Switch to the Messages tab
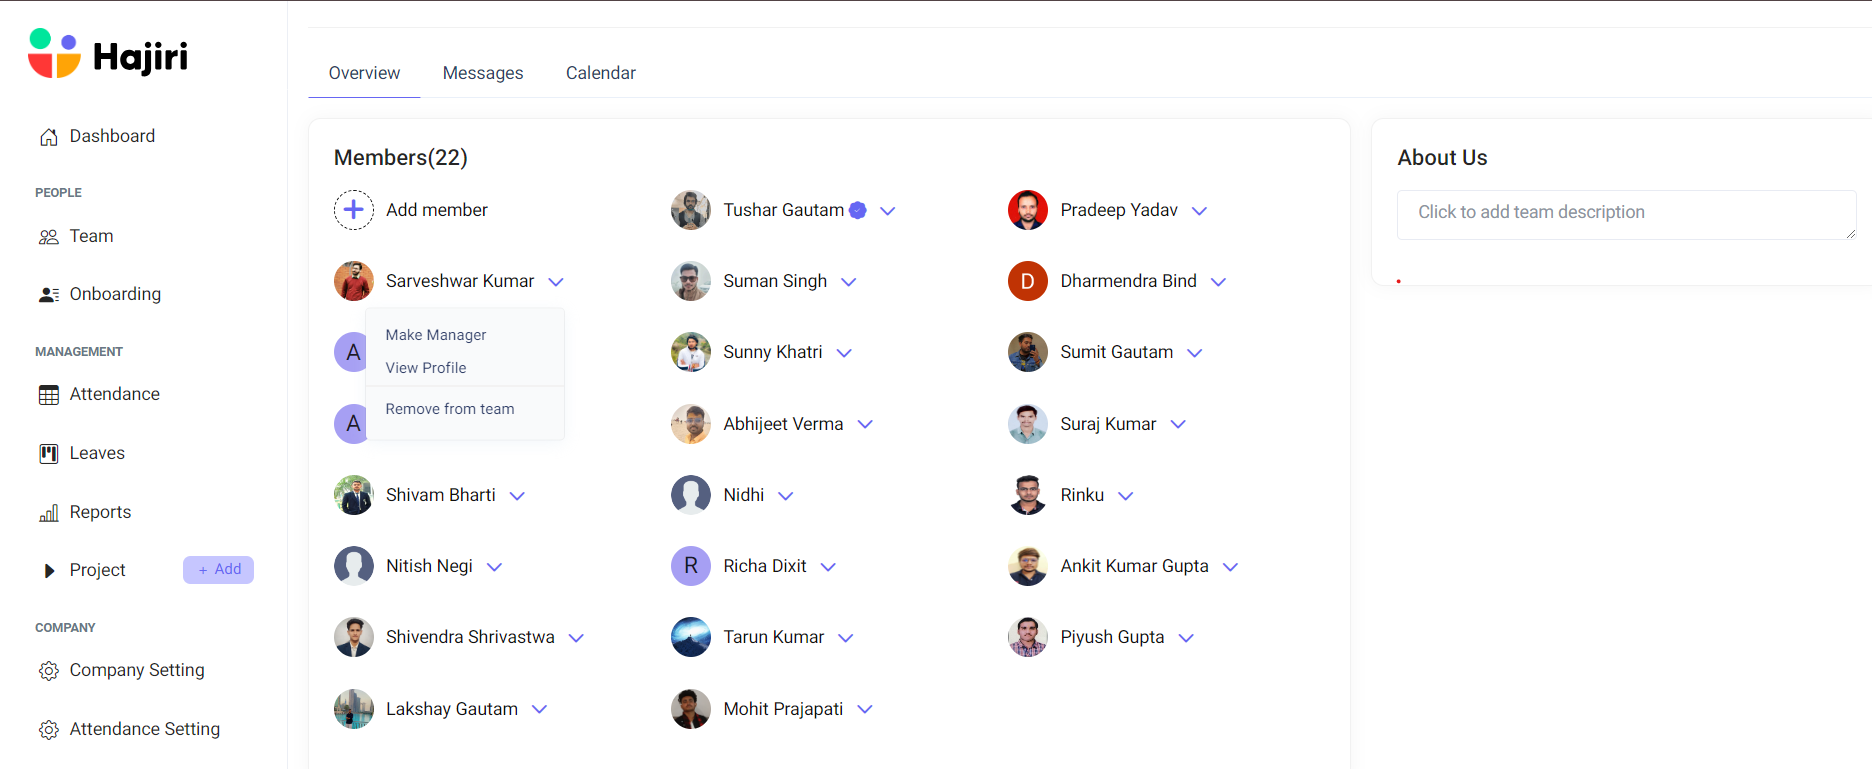 pyautogui.click(x=483, y=73)
